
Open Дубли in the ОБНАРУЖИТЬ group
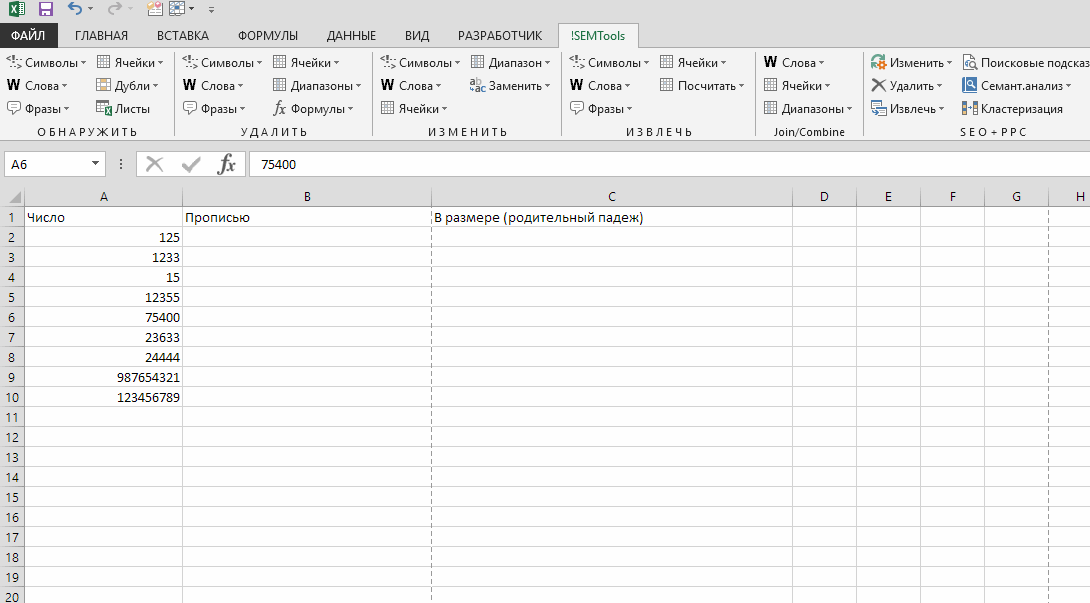[127, 86]
